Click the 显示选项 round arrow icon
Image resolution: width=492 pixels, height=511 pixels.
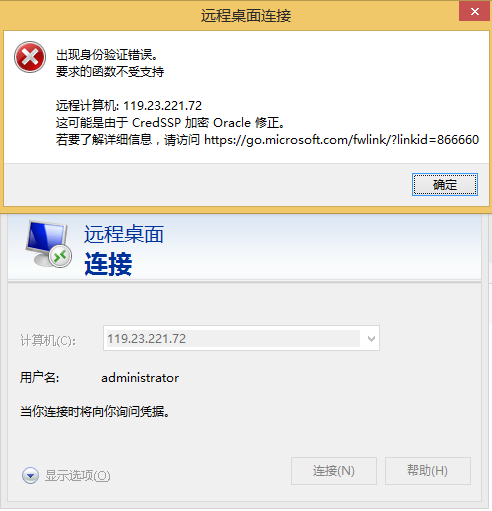(x=30, y=475)
